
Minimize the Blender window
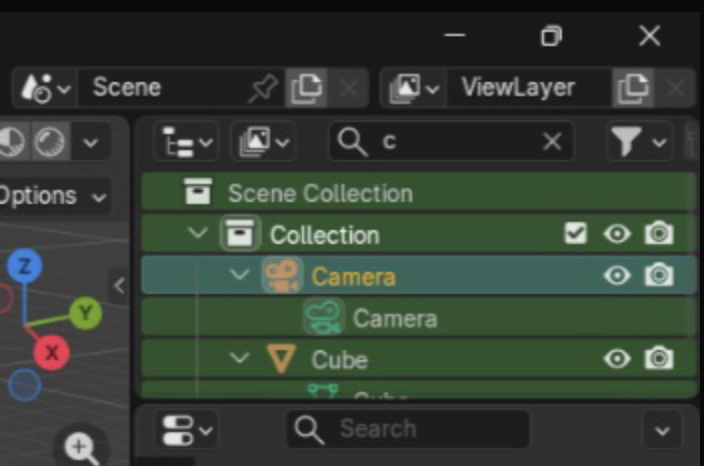454,35
